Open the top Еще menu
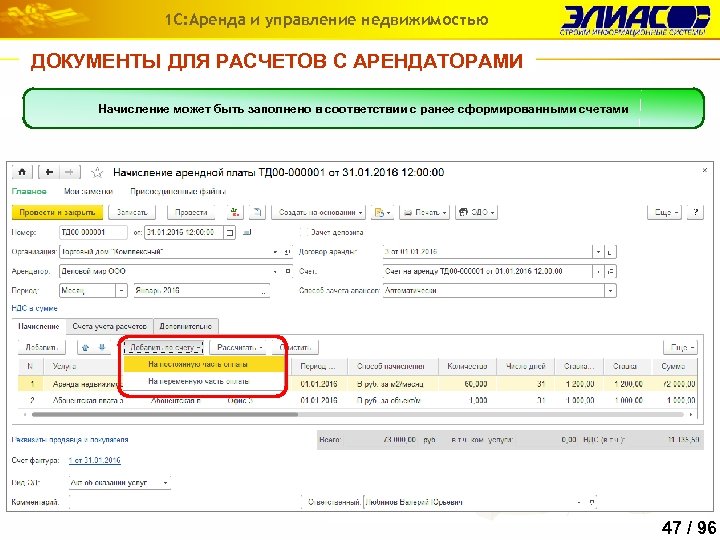The image size is (720, 540). [664, 212]
